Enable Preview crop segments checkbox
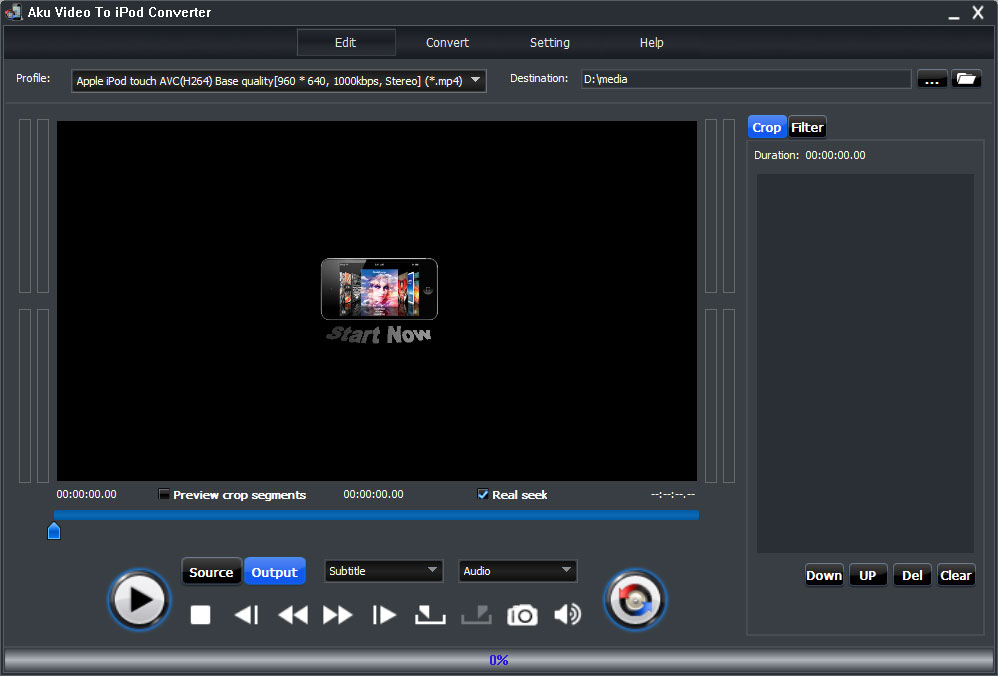Viewport: 998px width, 676px height. [x=164, y=495]
